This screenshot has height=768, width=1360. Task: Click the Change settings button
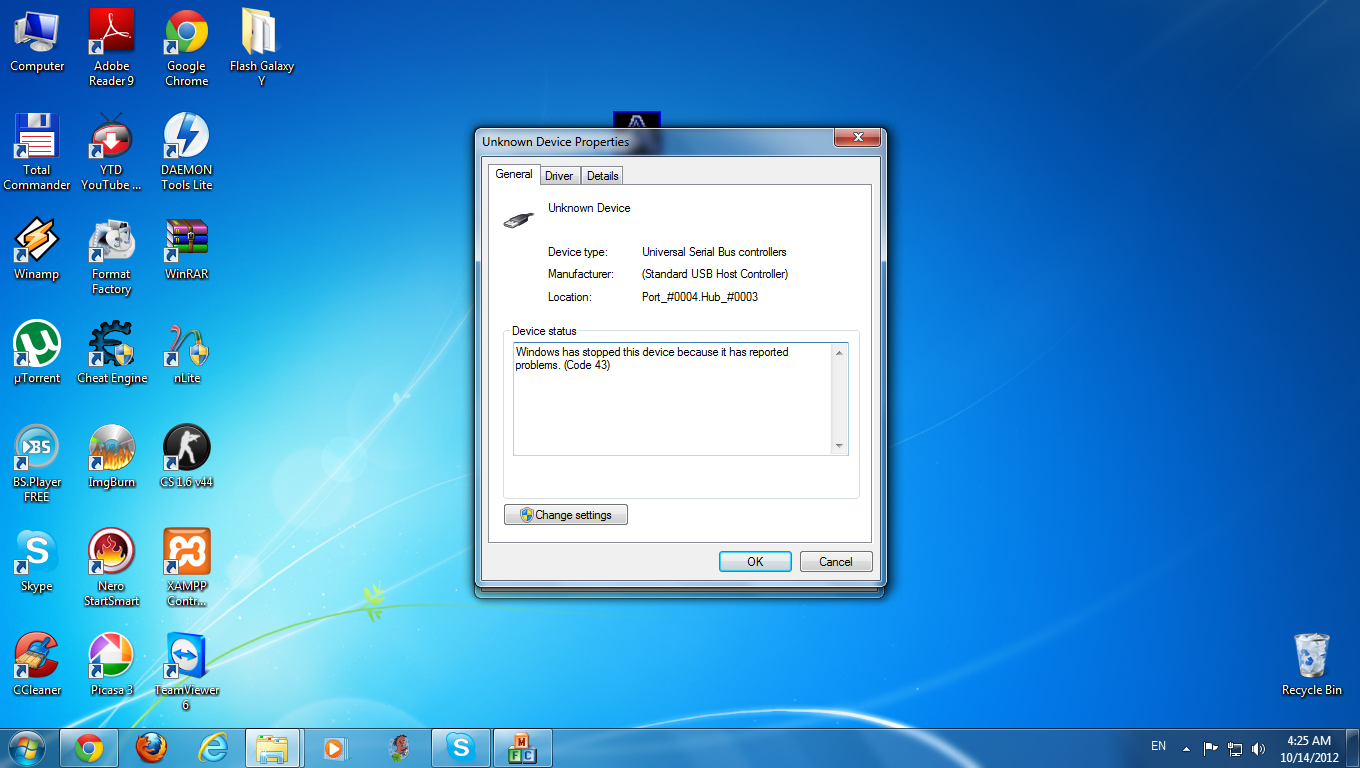tap(566, 515)
